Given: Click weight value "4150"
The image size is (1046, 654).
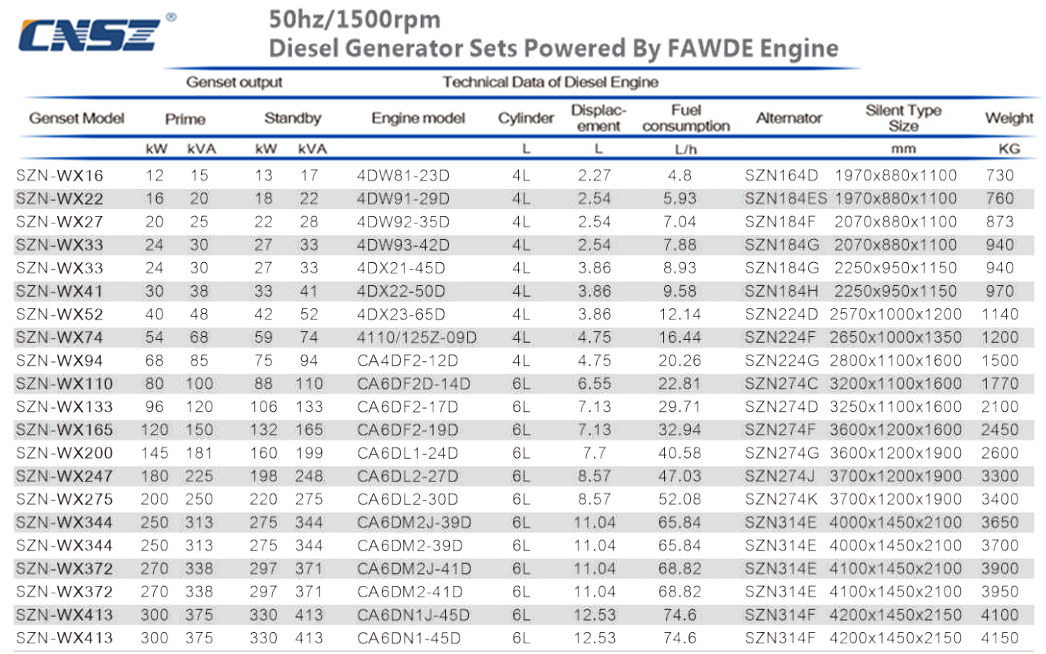Looking at the screenshot, I should click(x=1000, y=638).
